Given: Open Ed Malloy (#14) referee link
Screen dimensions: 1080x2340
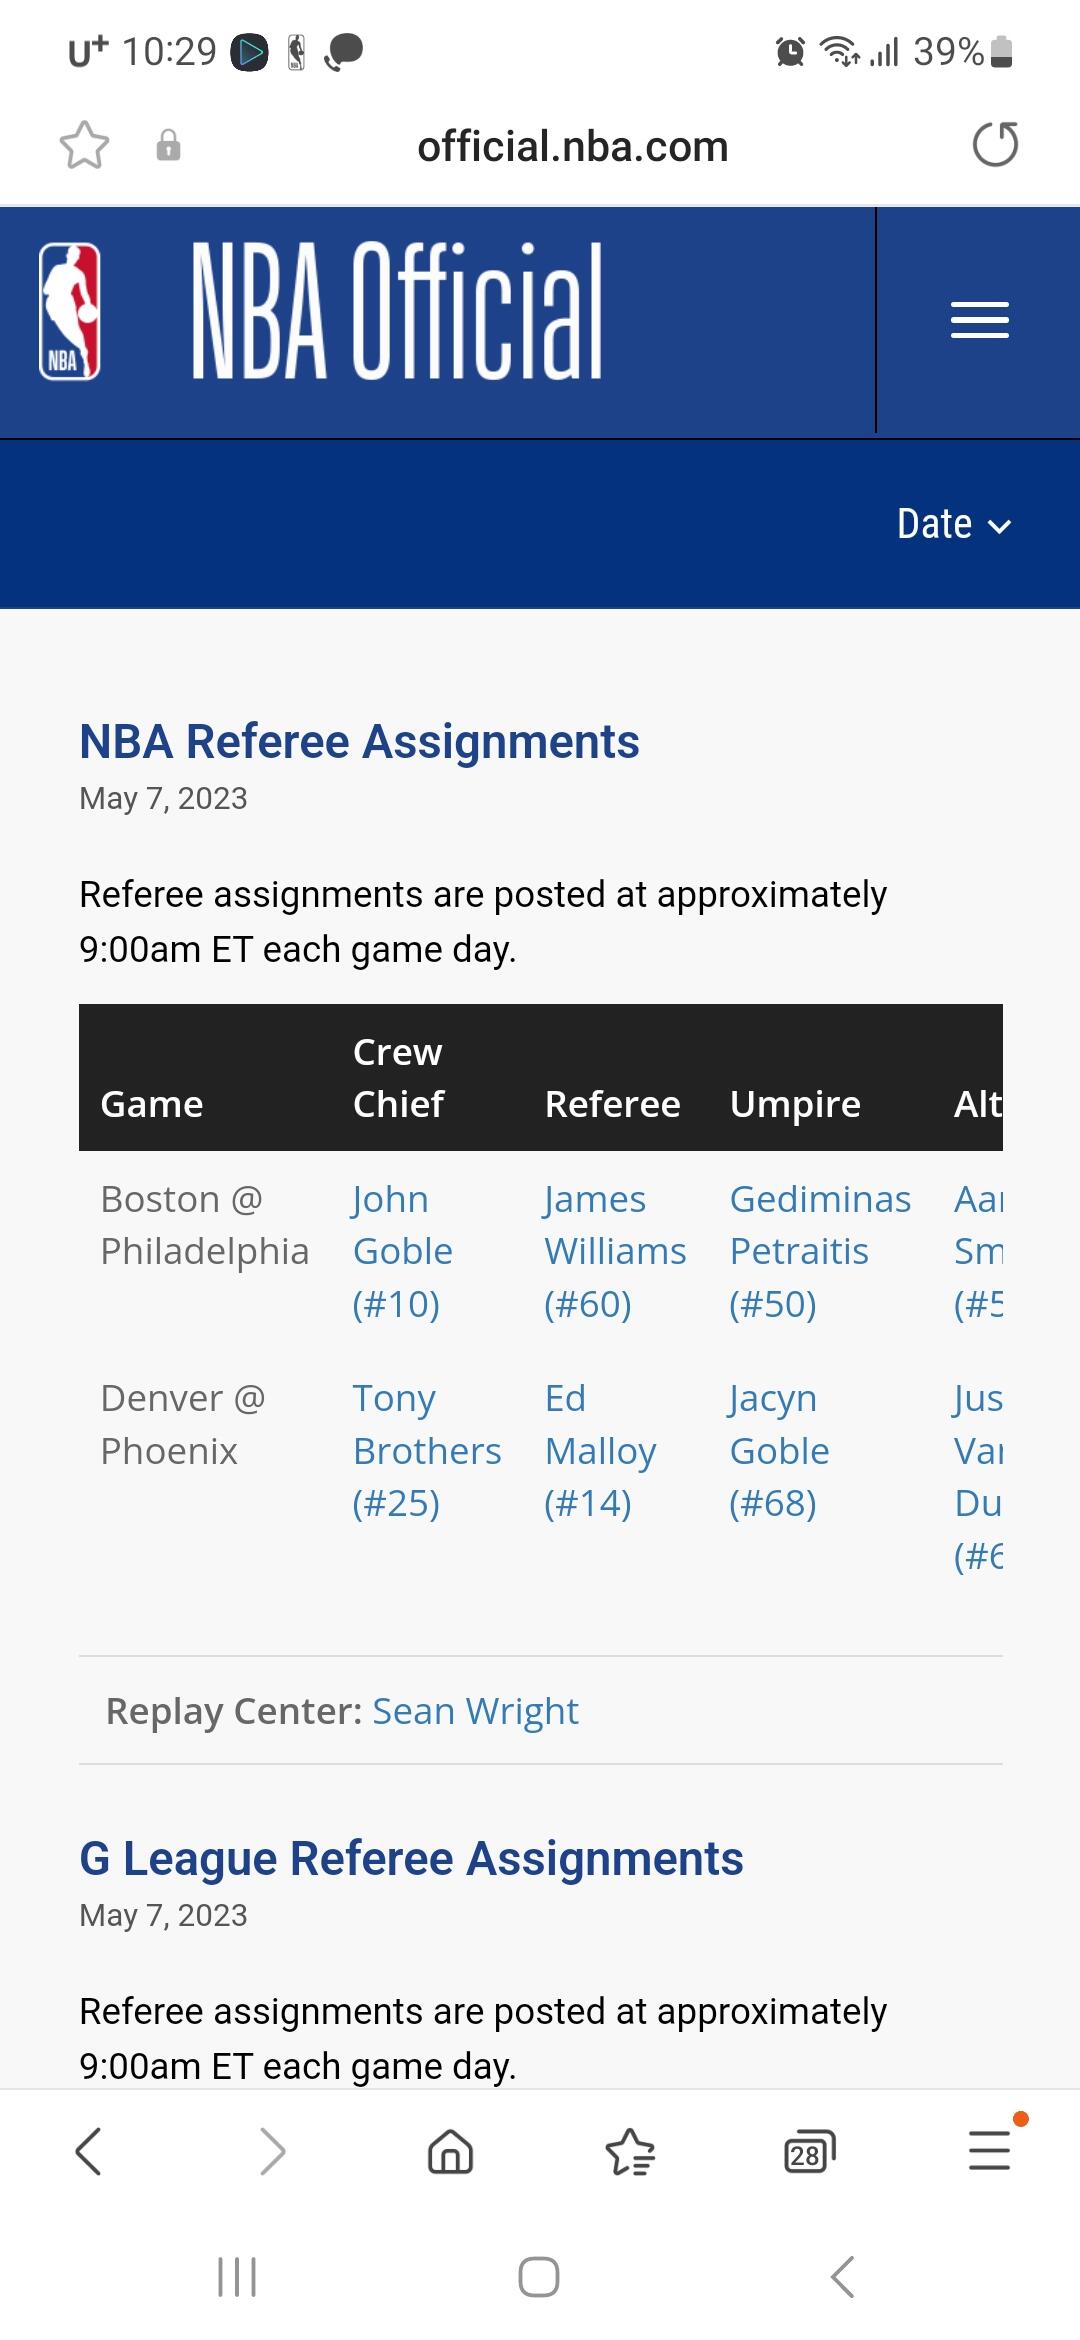Looking at the screenshot, I should pyautogui.click(x=599, y=1450).
